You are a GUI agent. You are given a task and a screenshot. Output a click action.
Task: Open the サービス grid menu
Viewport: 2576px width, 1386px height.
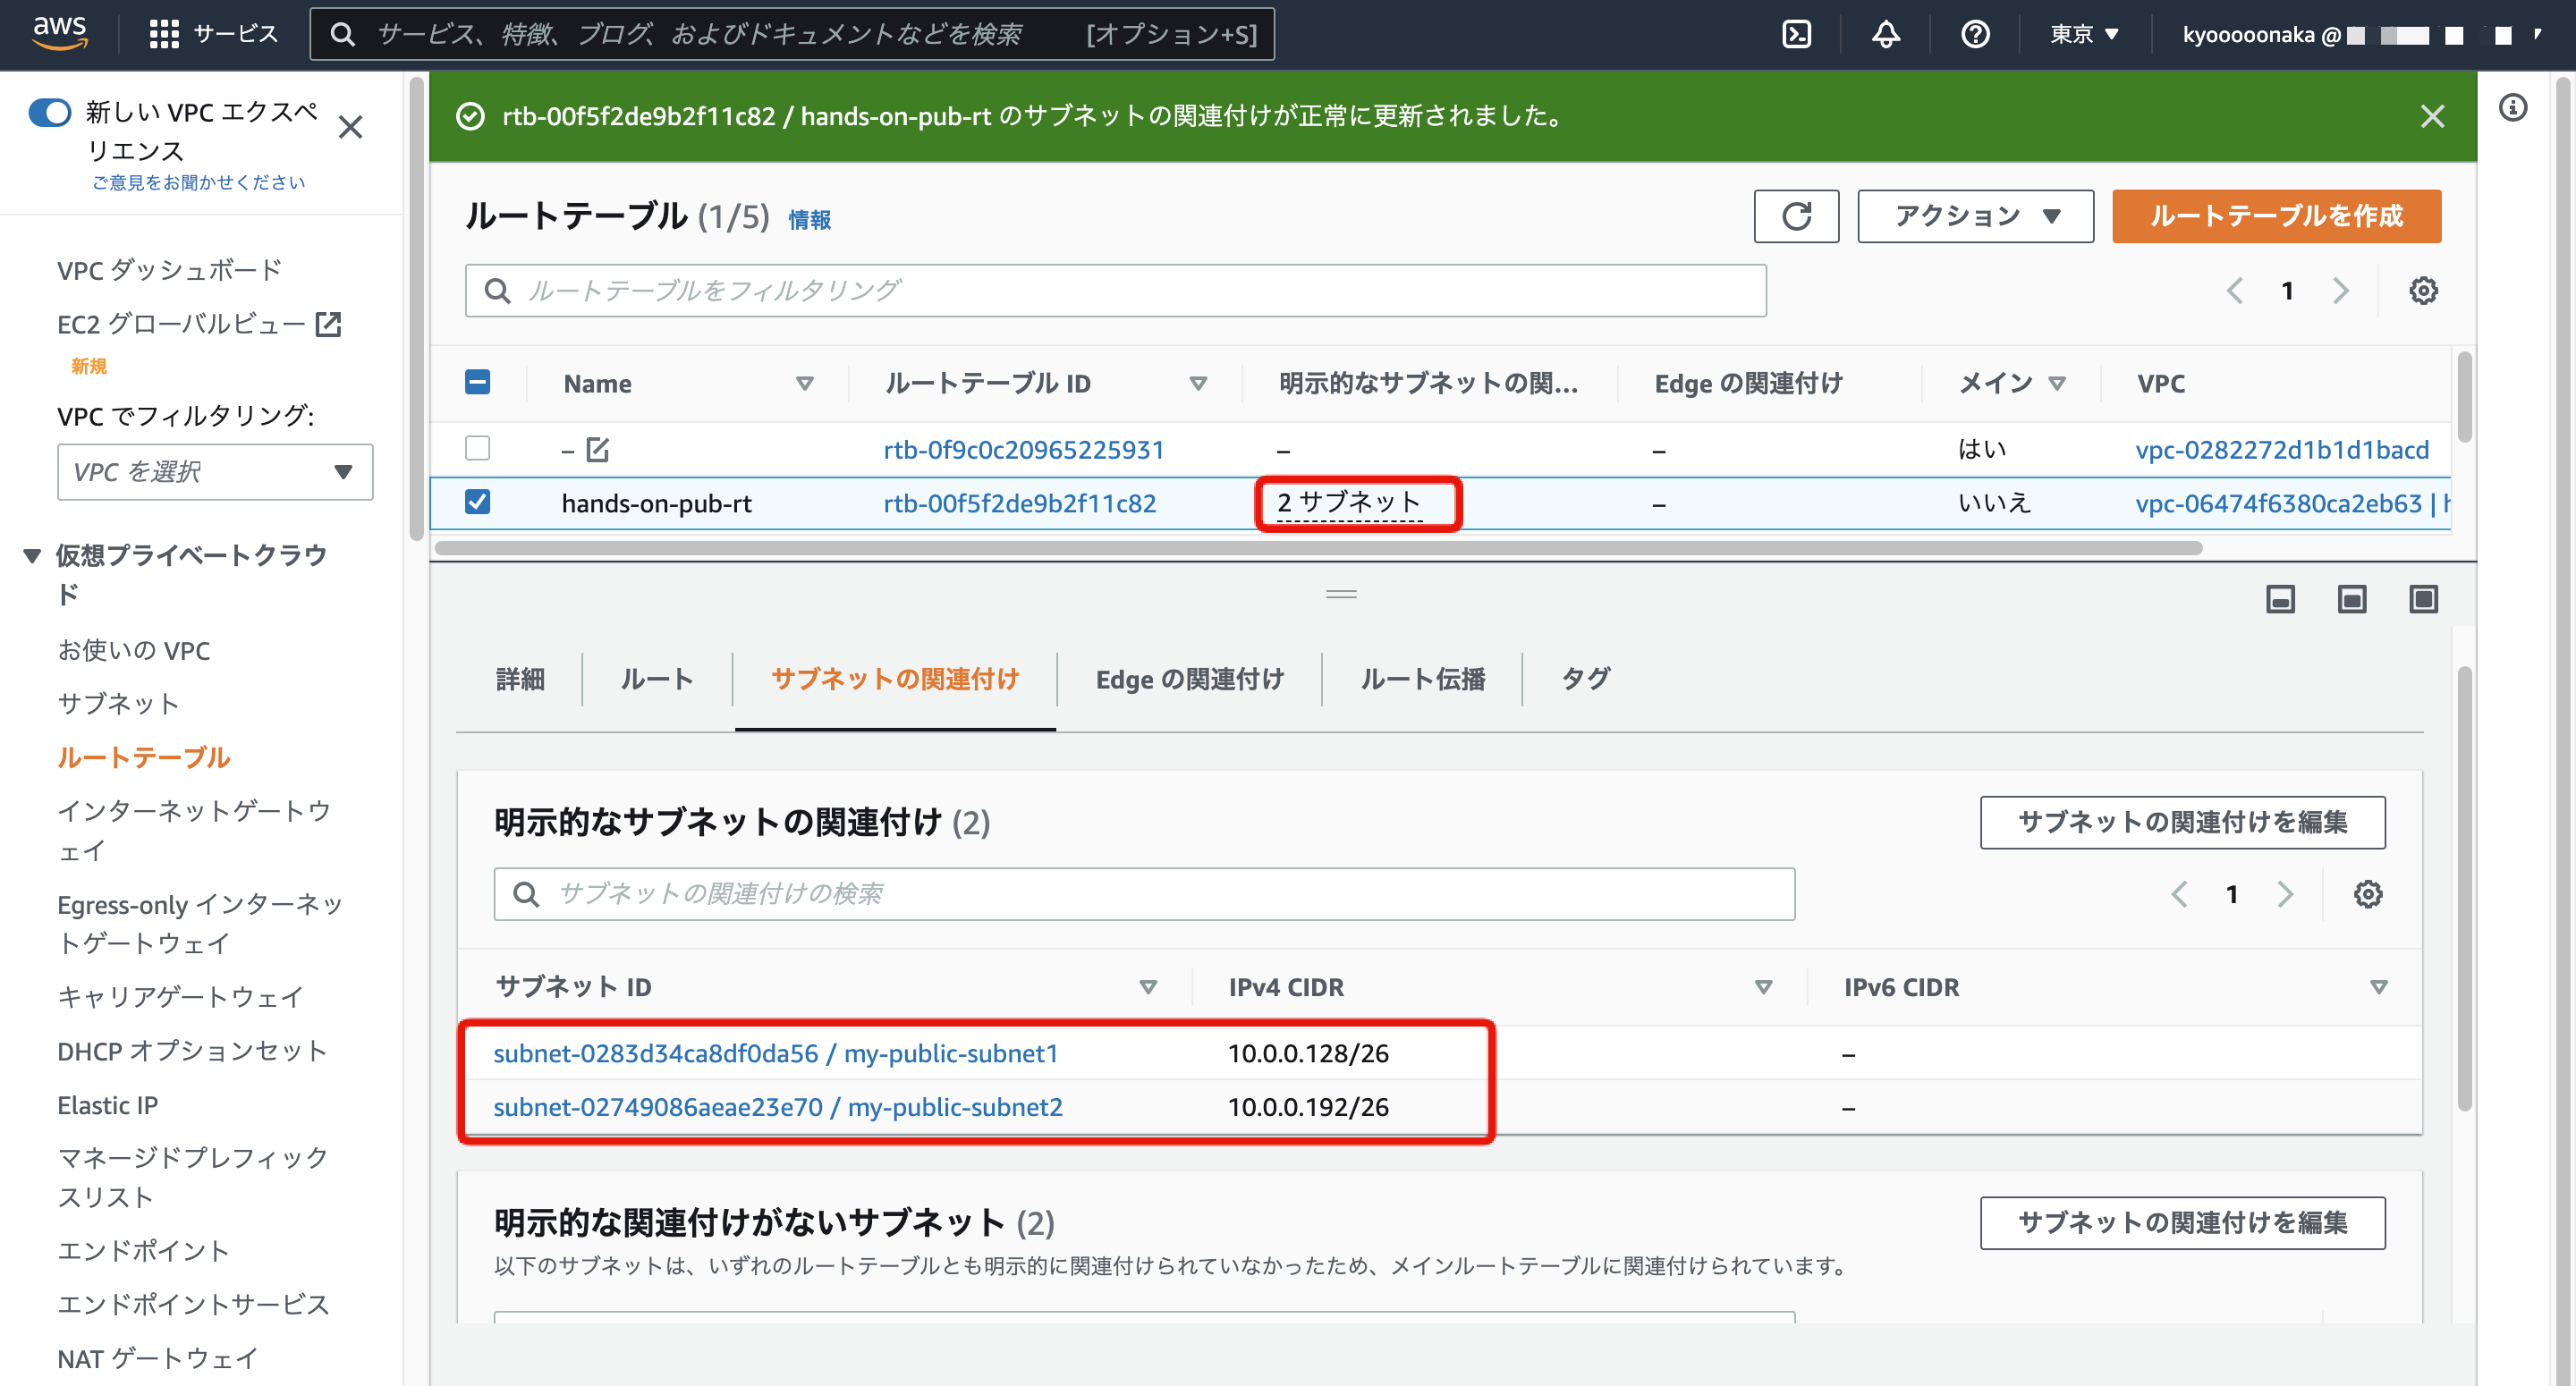[212, 34]
